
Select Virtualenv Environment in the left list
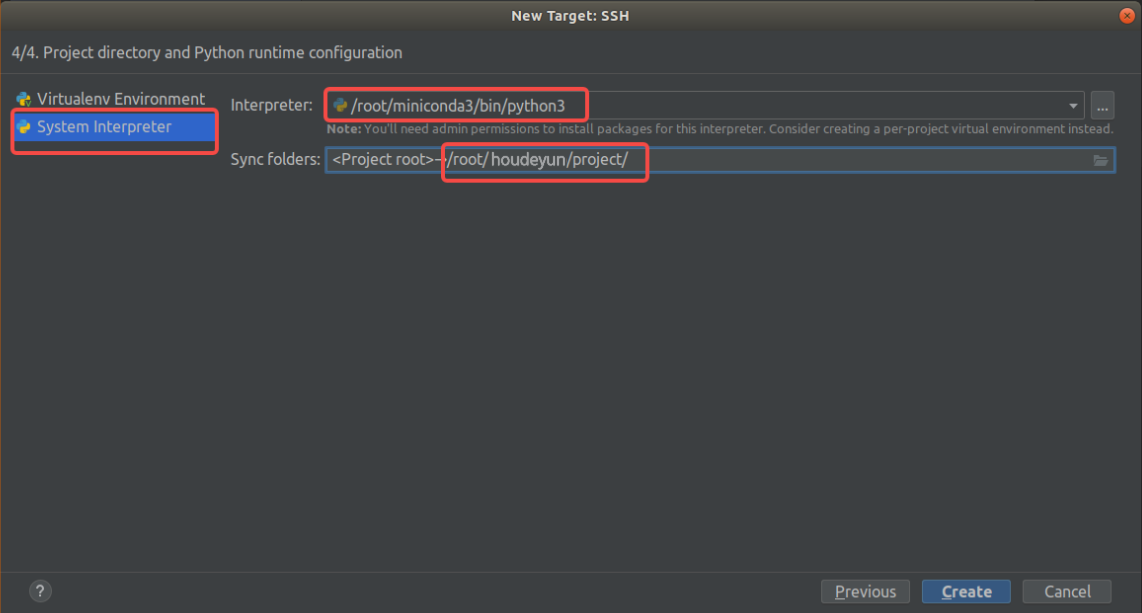pos(120,99)
